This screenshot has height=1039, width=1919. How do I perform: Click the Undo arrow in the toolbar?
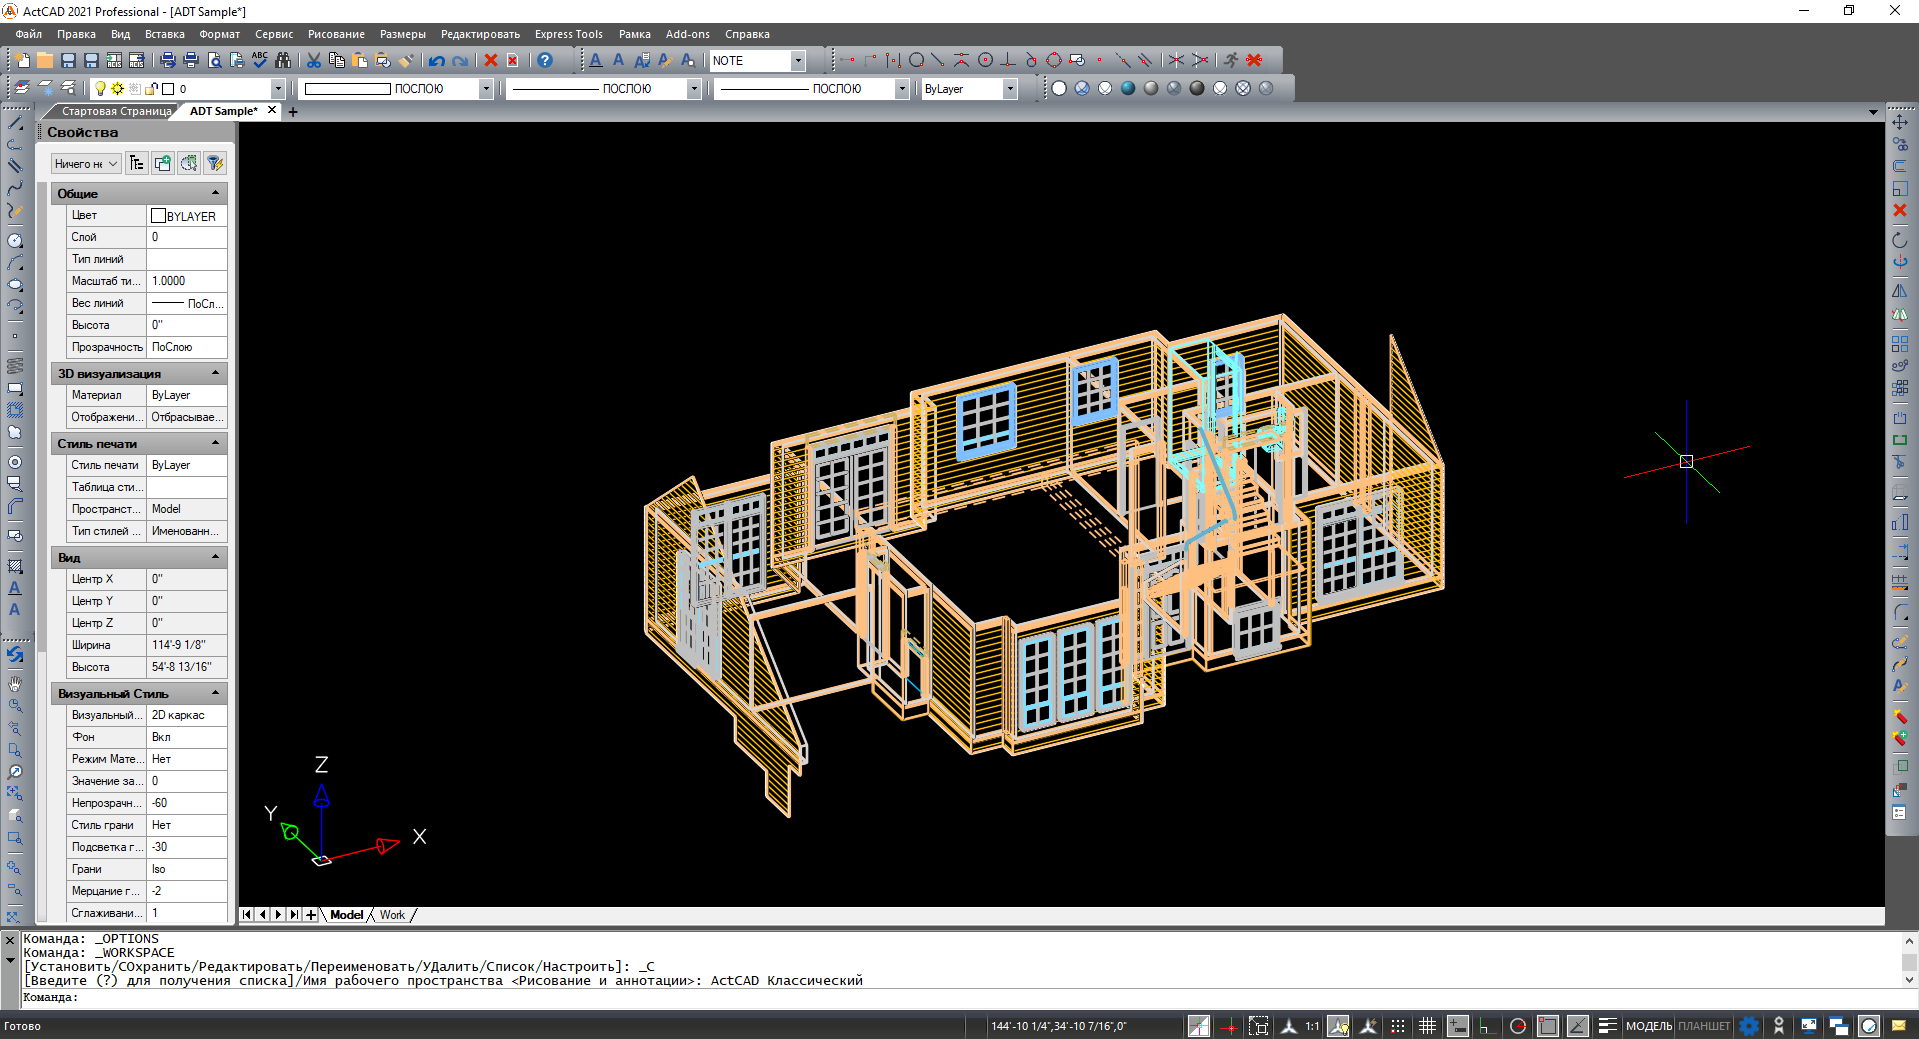[x=436, y=61]
